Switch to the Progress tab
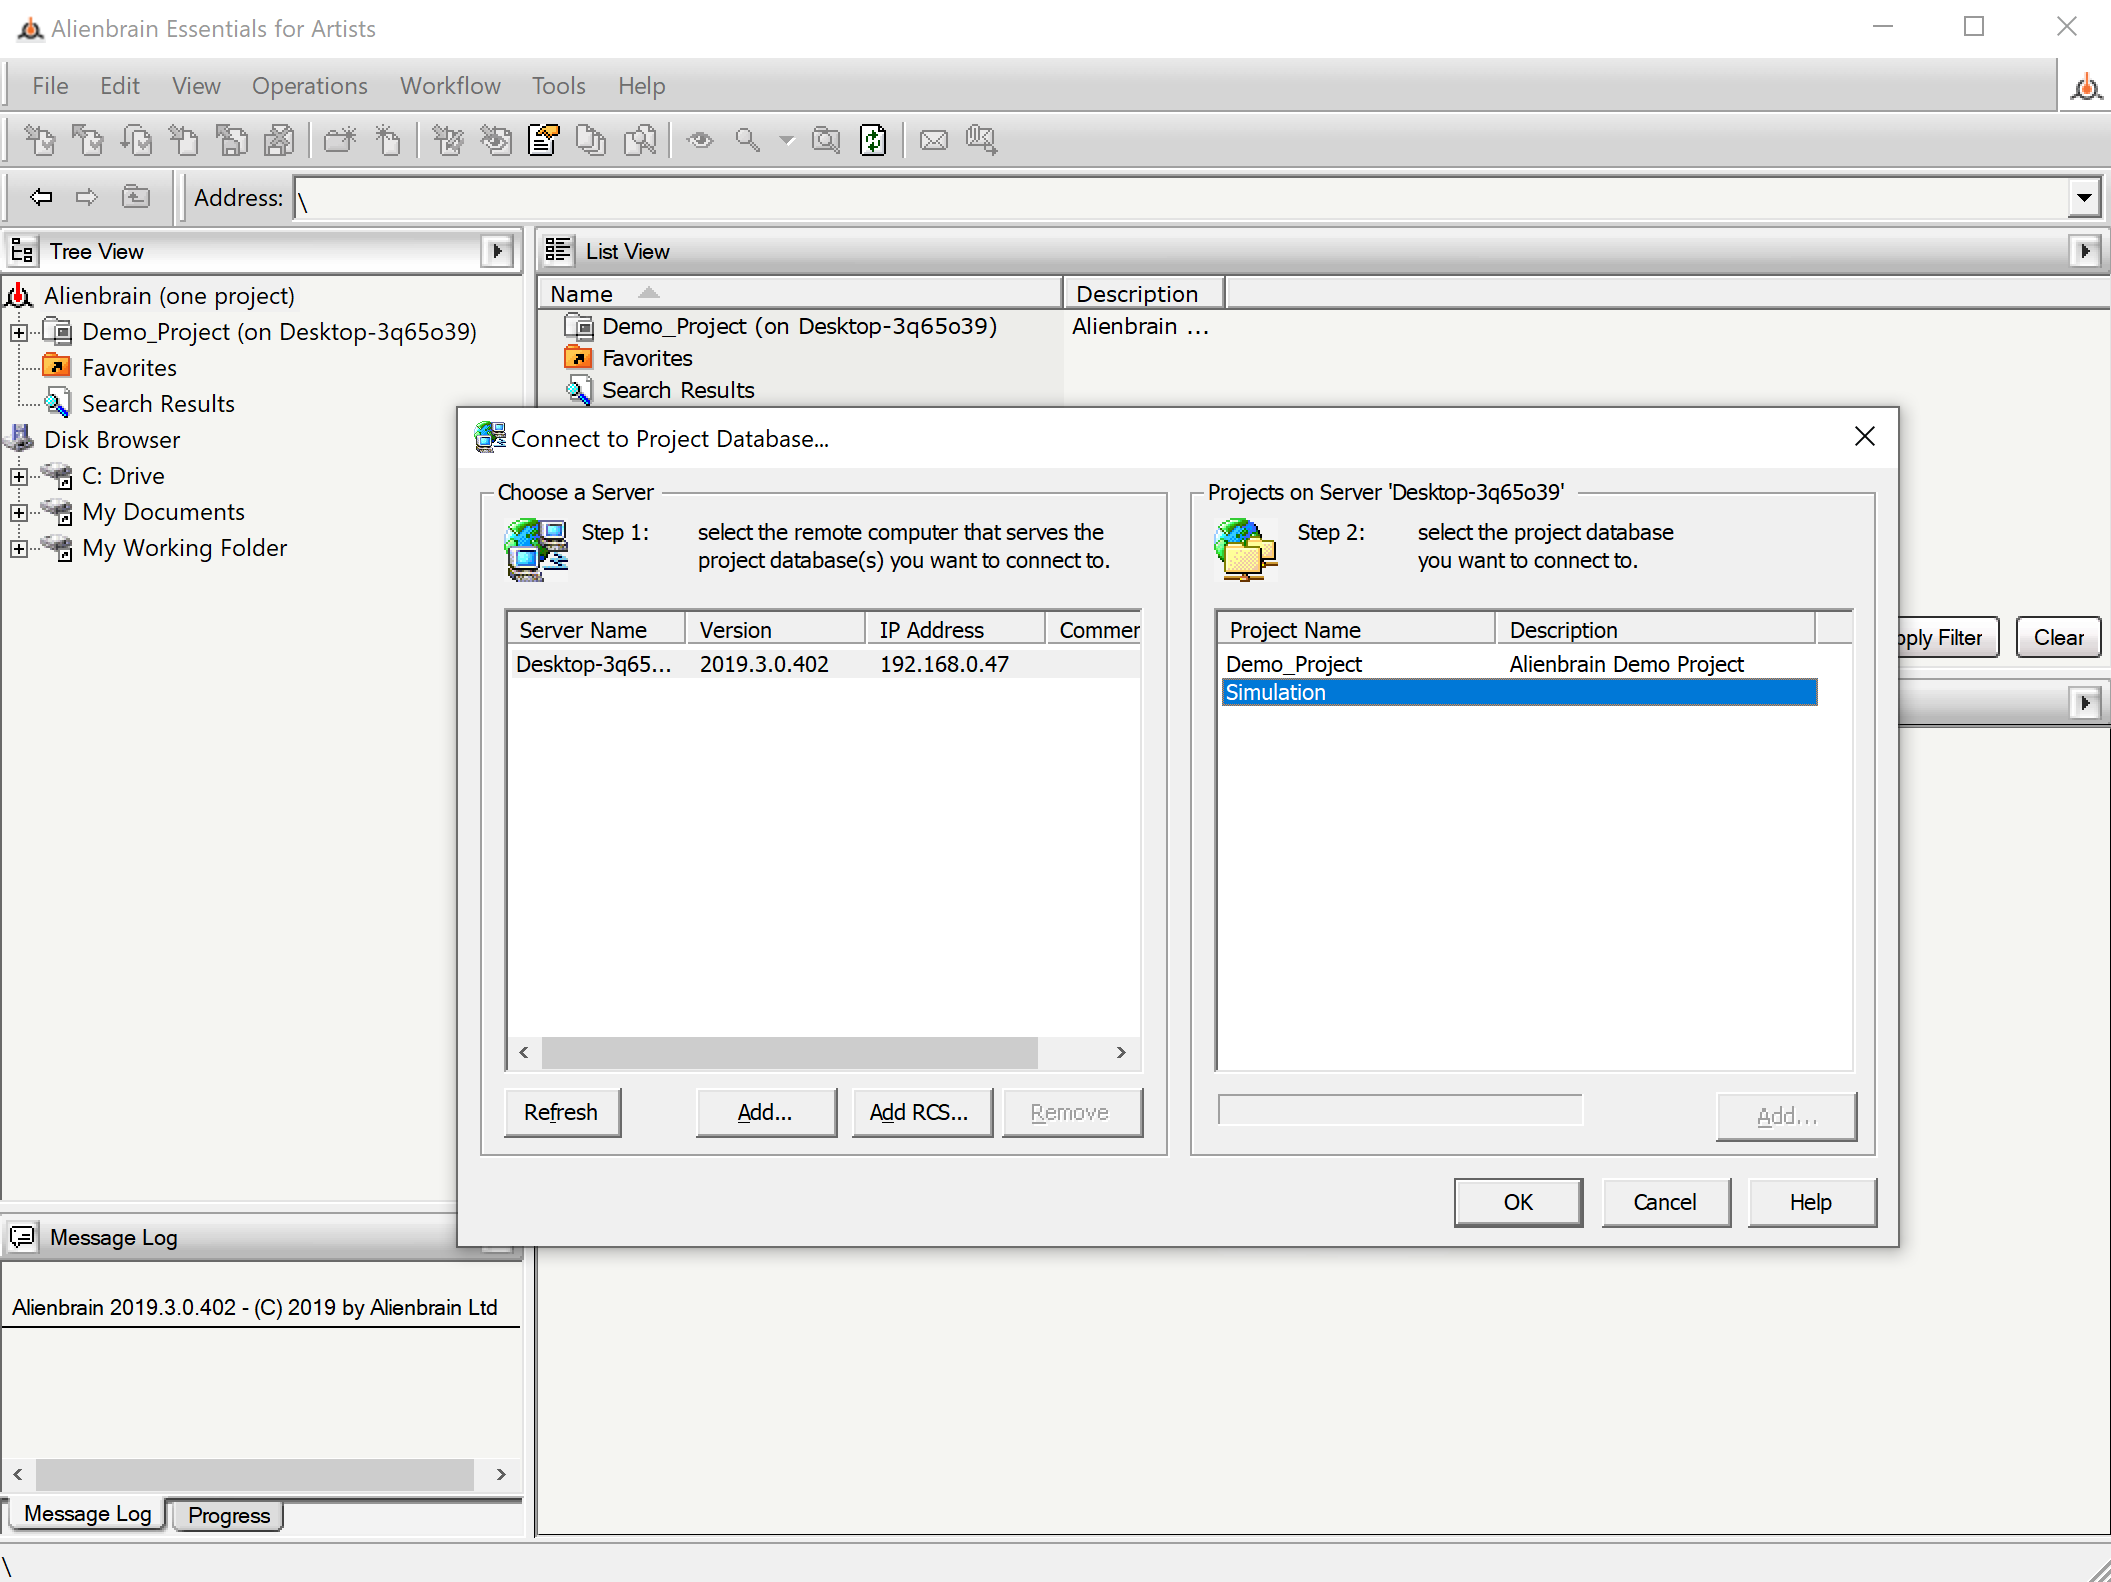Image resolution: width=2111 pixels, height=1582 pixels. click(x=229, y=1515)
